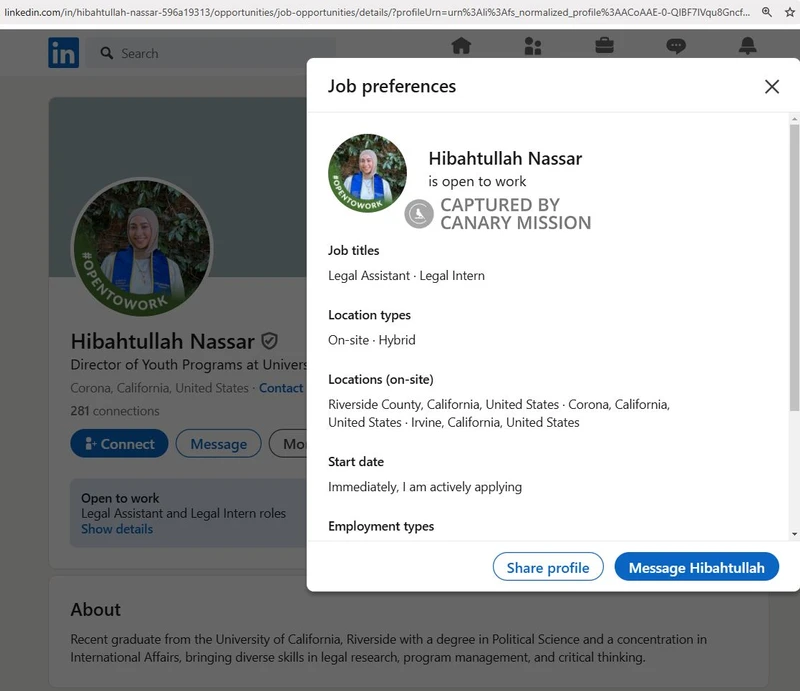Viewport: 800px width, 691px height.
Task: Go to the Home feed icon
Action: click(x=461, y=46)
